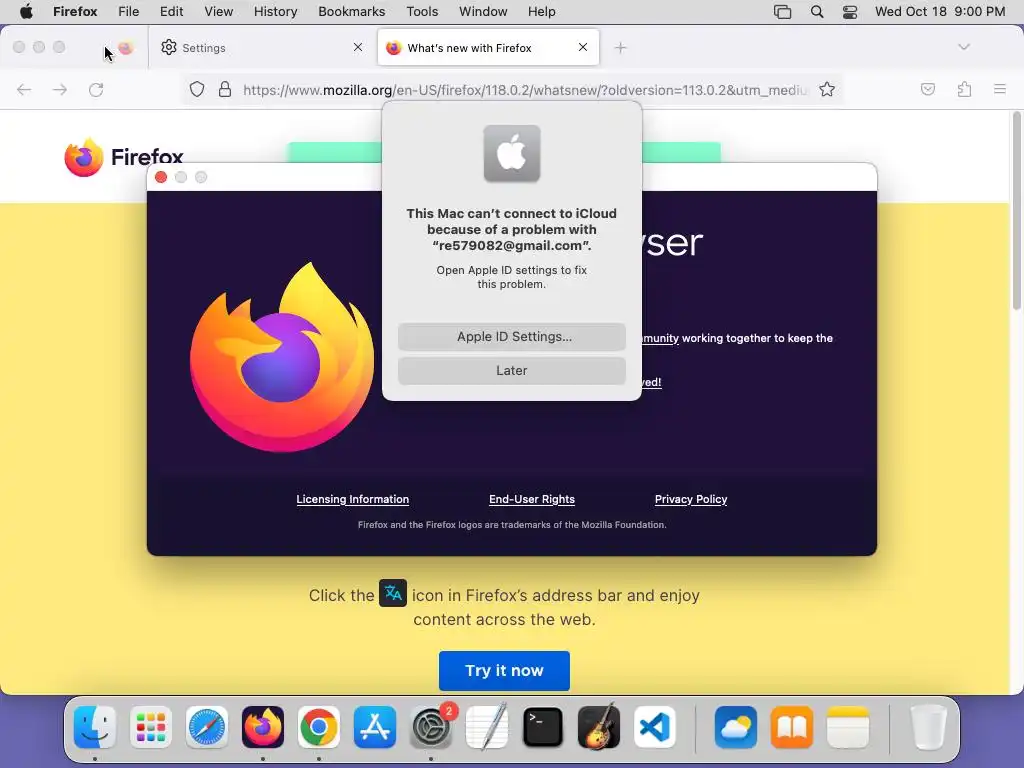Open the Extensions puzzle icon
Image resolution: width=1024 pixels, height=768 pixels.
[x=965, y=89]
